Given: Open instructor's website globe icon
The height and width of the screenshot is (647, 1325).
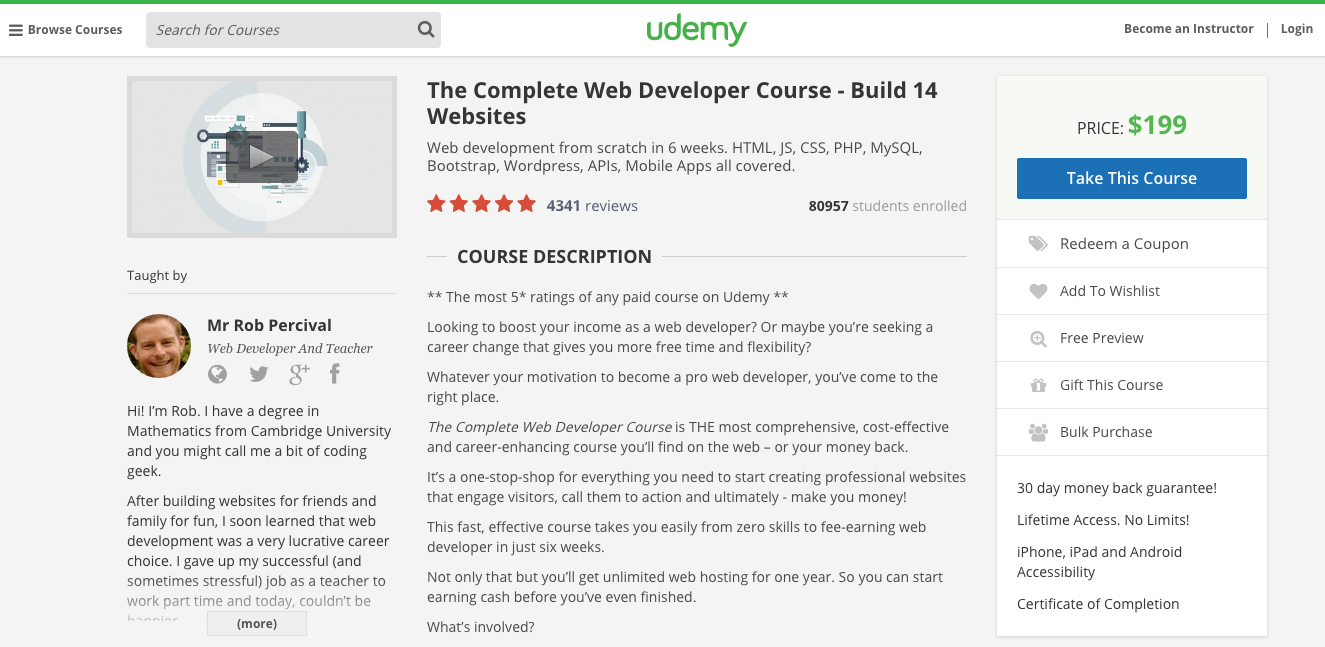Looking at the screenshot, I should click(x=217, y=374).
